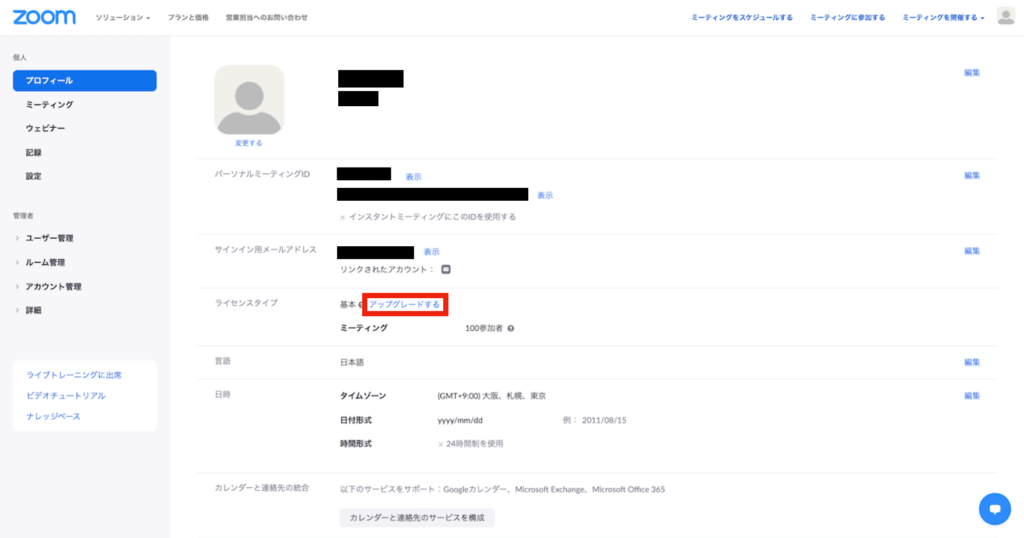Image resolution: width=1024 pixels, height=538 pixels.
Task: Click 変更する under the profile picture
Action: pos(249,143)
